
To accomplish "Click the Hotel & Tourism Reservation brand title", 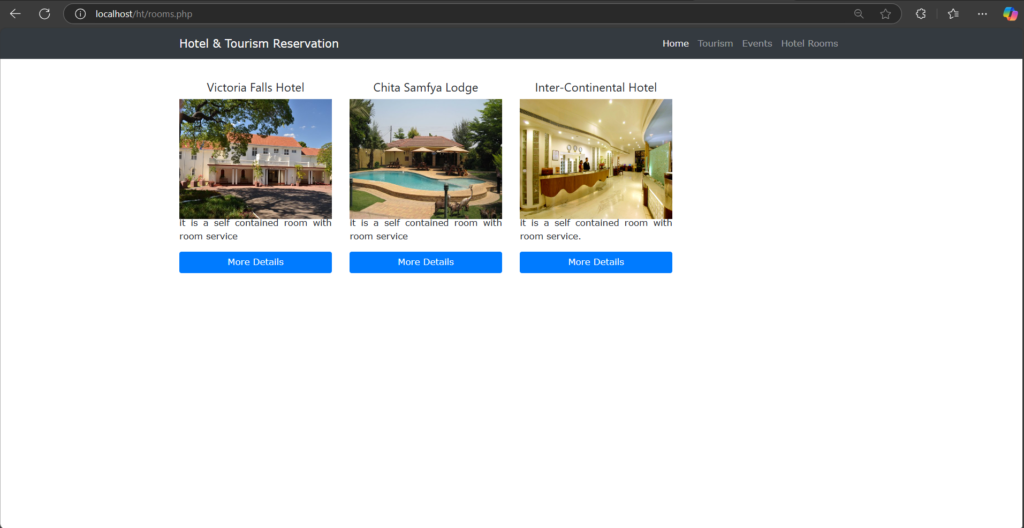I will 259,44.
